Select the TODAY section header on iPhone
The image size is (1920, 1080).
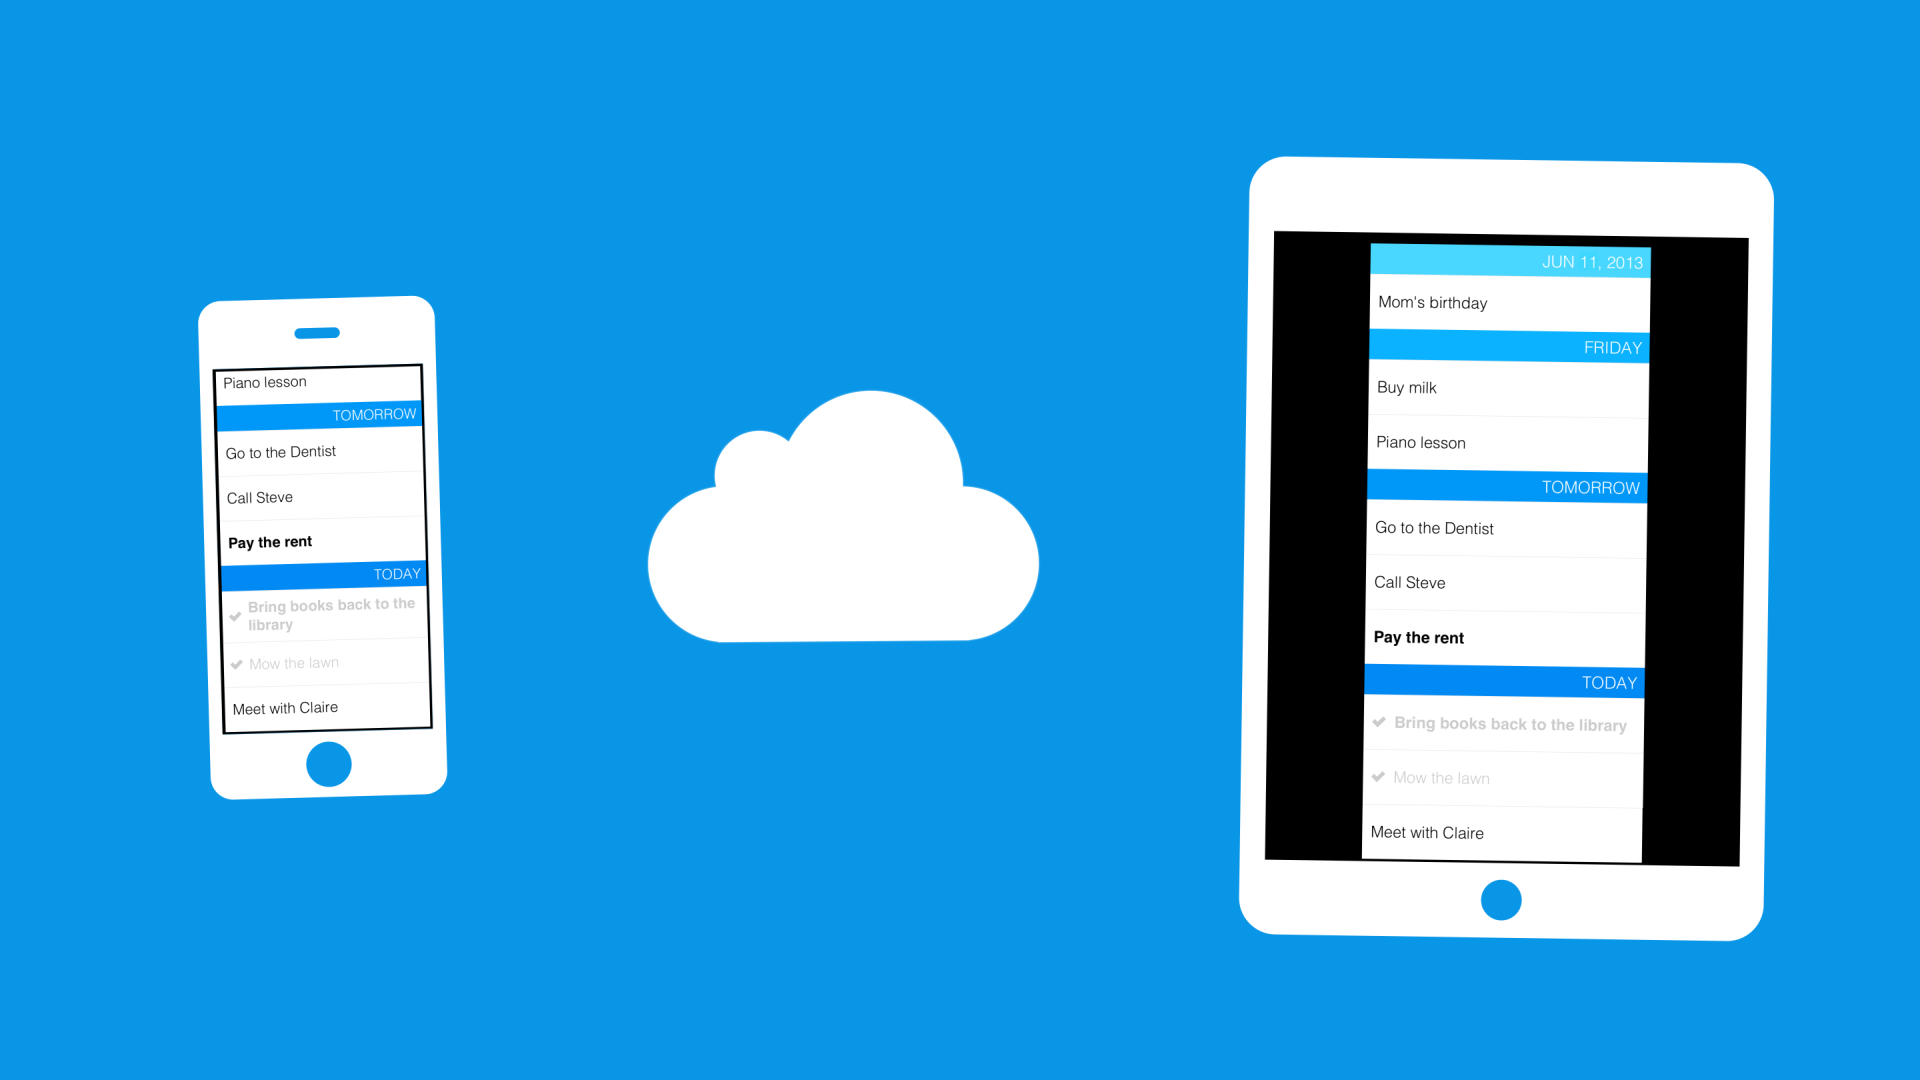click(x=322, y=574)
